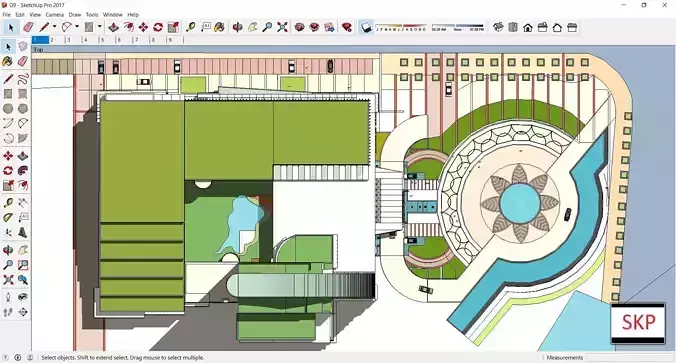Select the Zoom magnifier in top toolbar
Image resolution: width=676 pixels, height=363 pixels.
pos(267,27)
